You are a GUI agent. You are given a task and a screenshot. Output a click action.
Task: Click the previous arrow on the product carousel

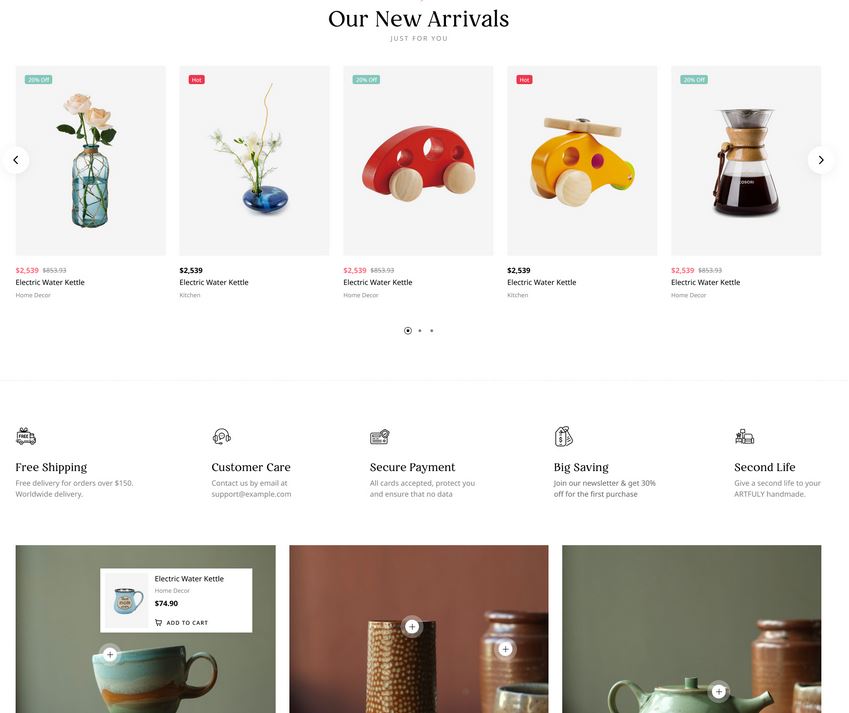pyautogui.click(x=16, y=160)
